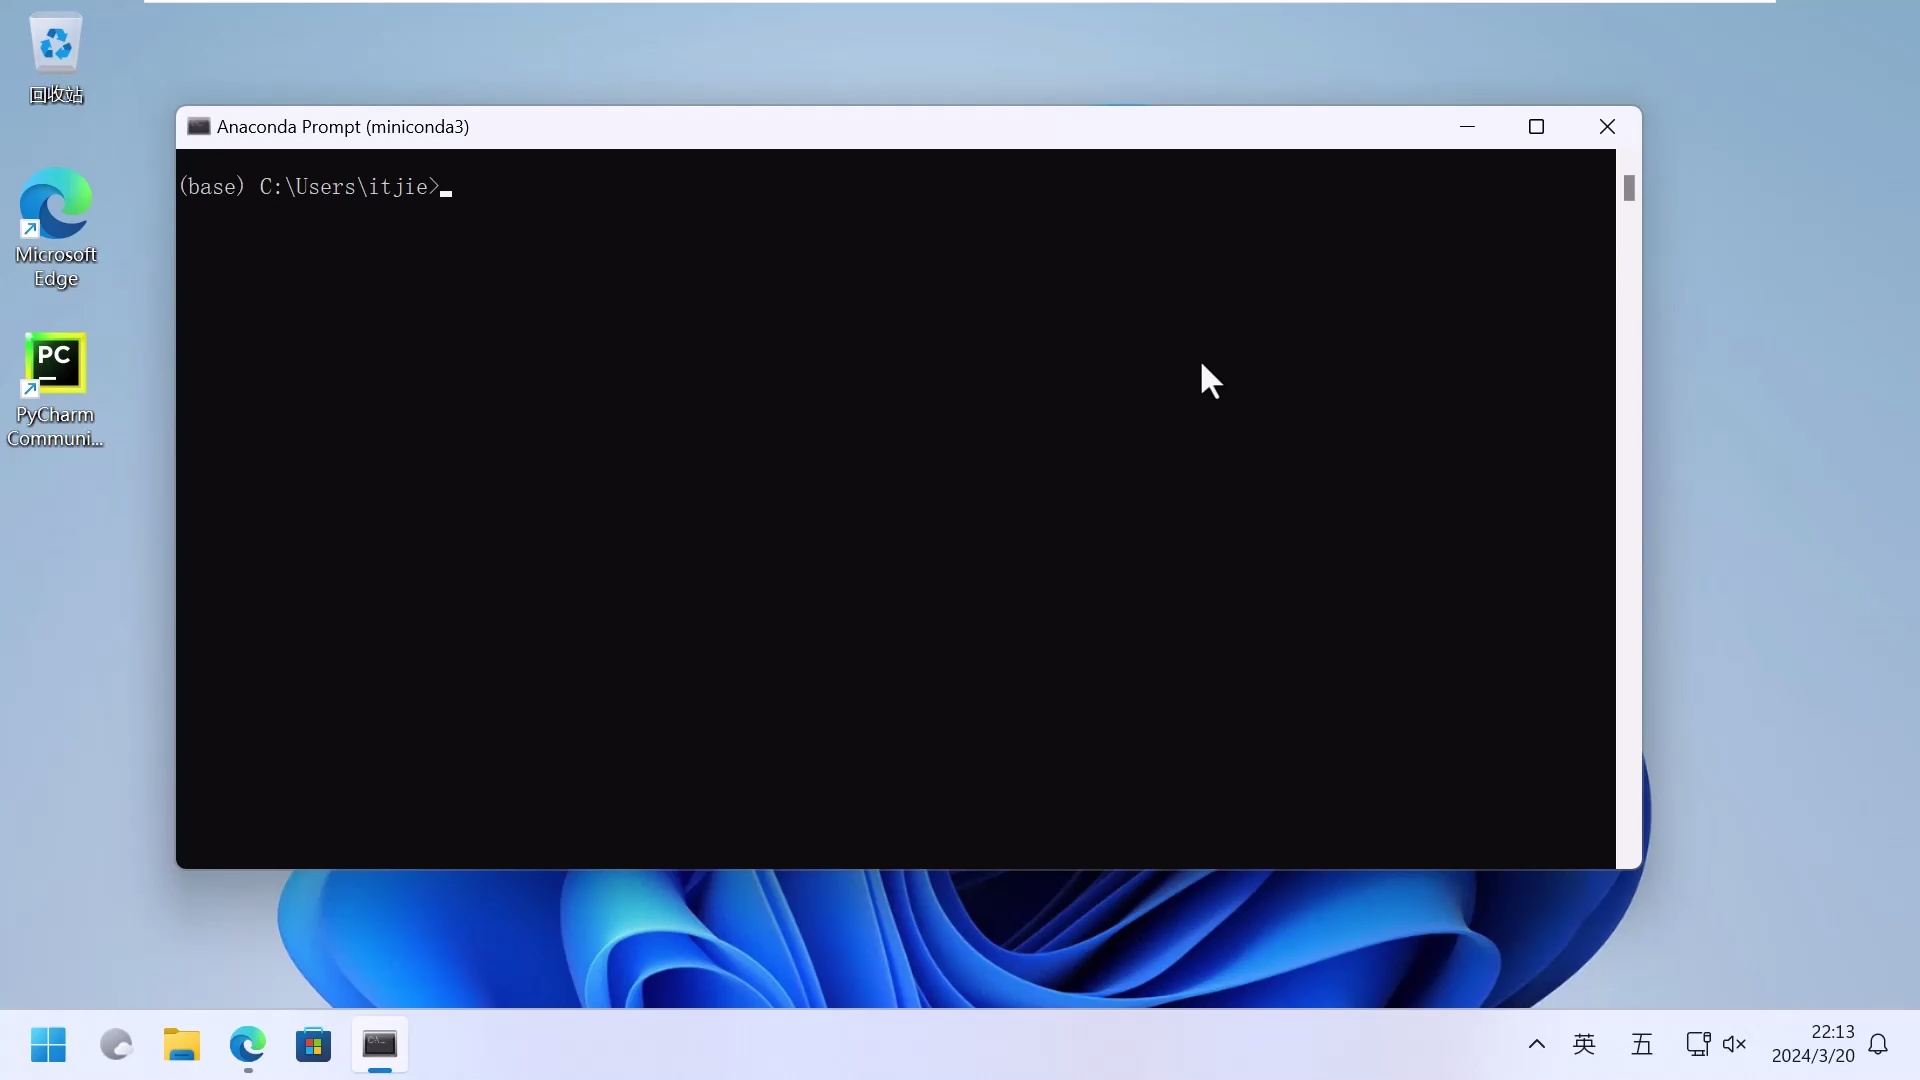This screenshot has width=1920, height=1080.
Task: Maximize the Anaconda Prompt window
Action: (1537, 127)
